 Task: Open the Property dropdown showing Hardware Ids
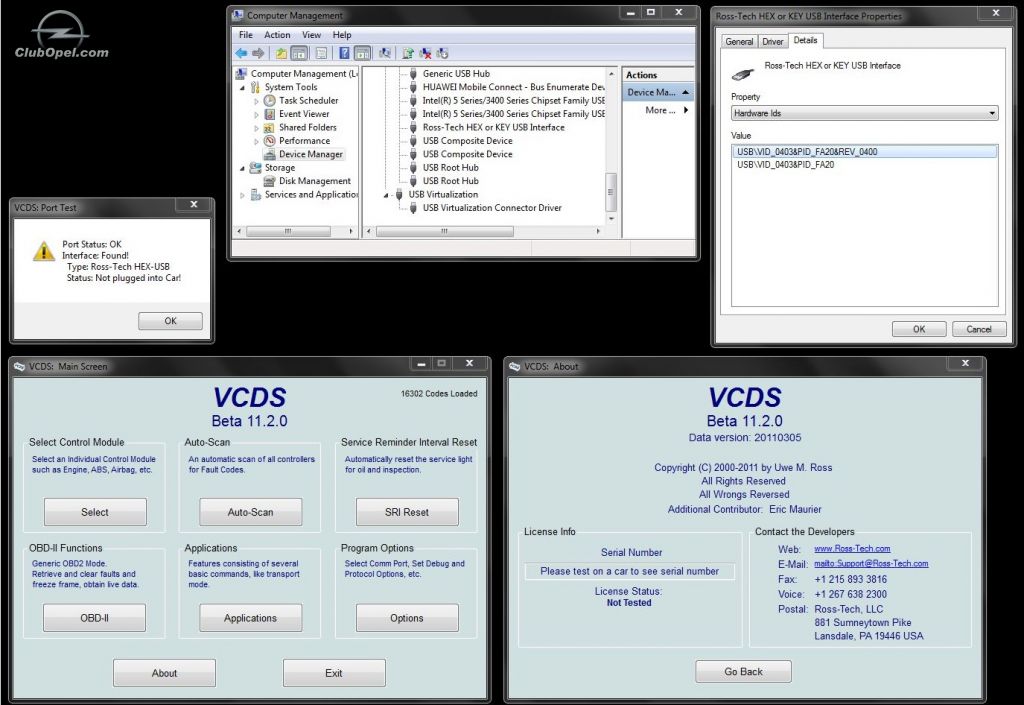pyautogui.click(x=865, y=113)
